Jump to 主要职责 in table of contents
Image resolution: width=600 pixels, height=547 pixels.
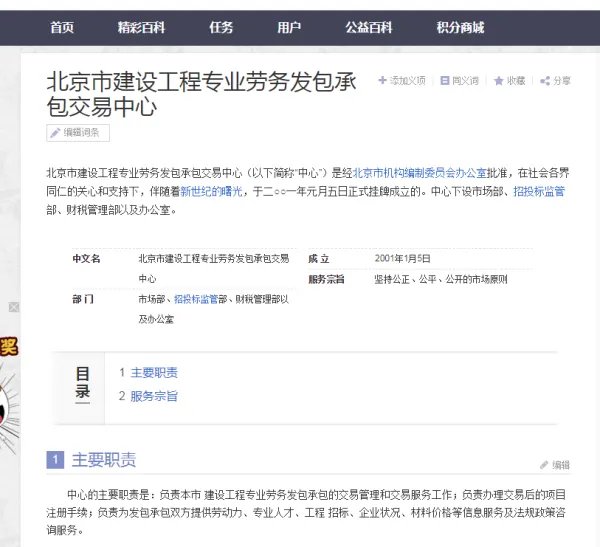tap(154, 372)
